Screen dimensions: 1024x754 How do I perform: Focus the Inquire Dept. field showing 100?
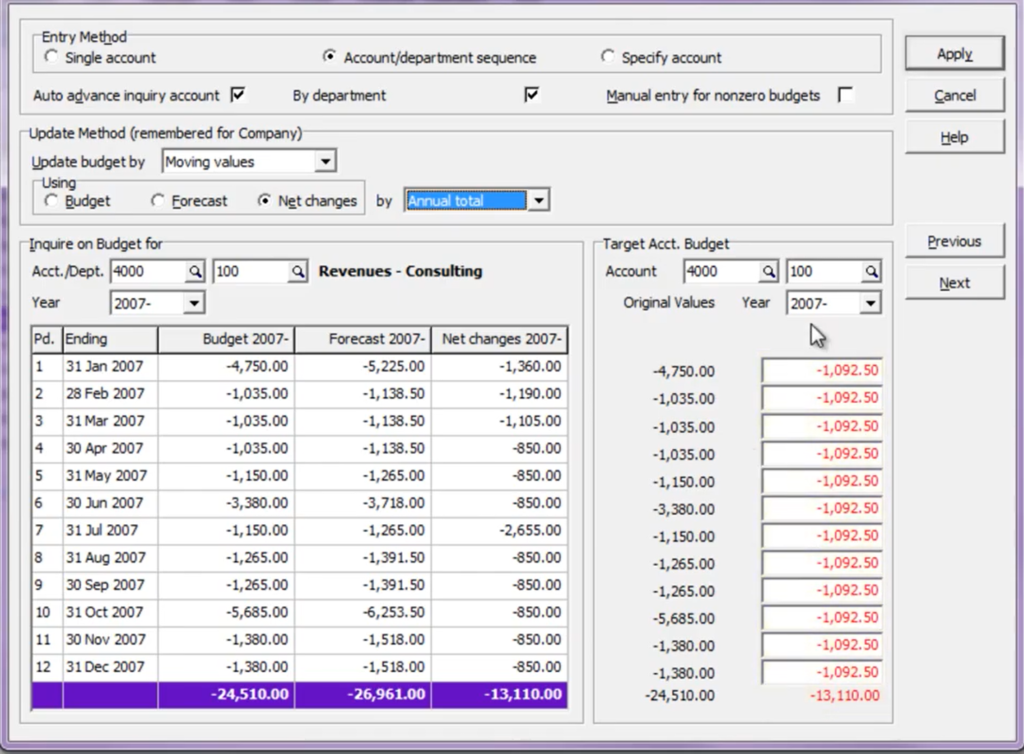[251, 272]
